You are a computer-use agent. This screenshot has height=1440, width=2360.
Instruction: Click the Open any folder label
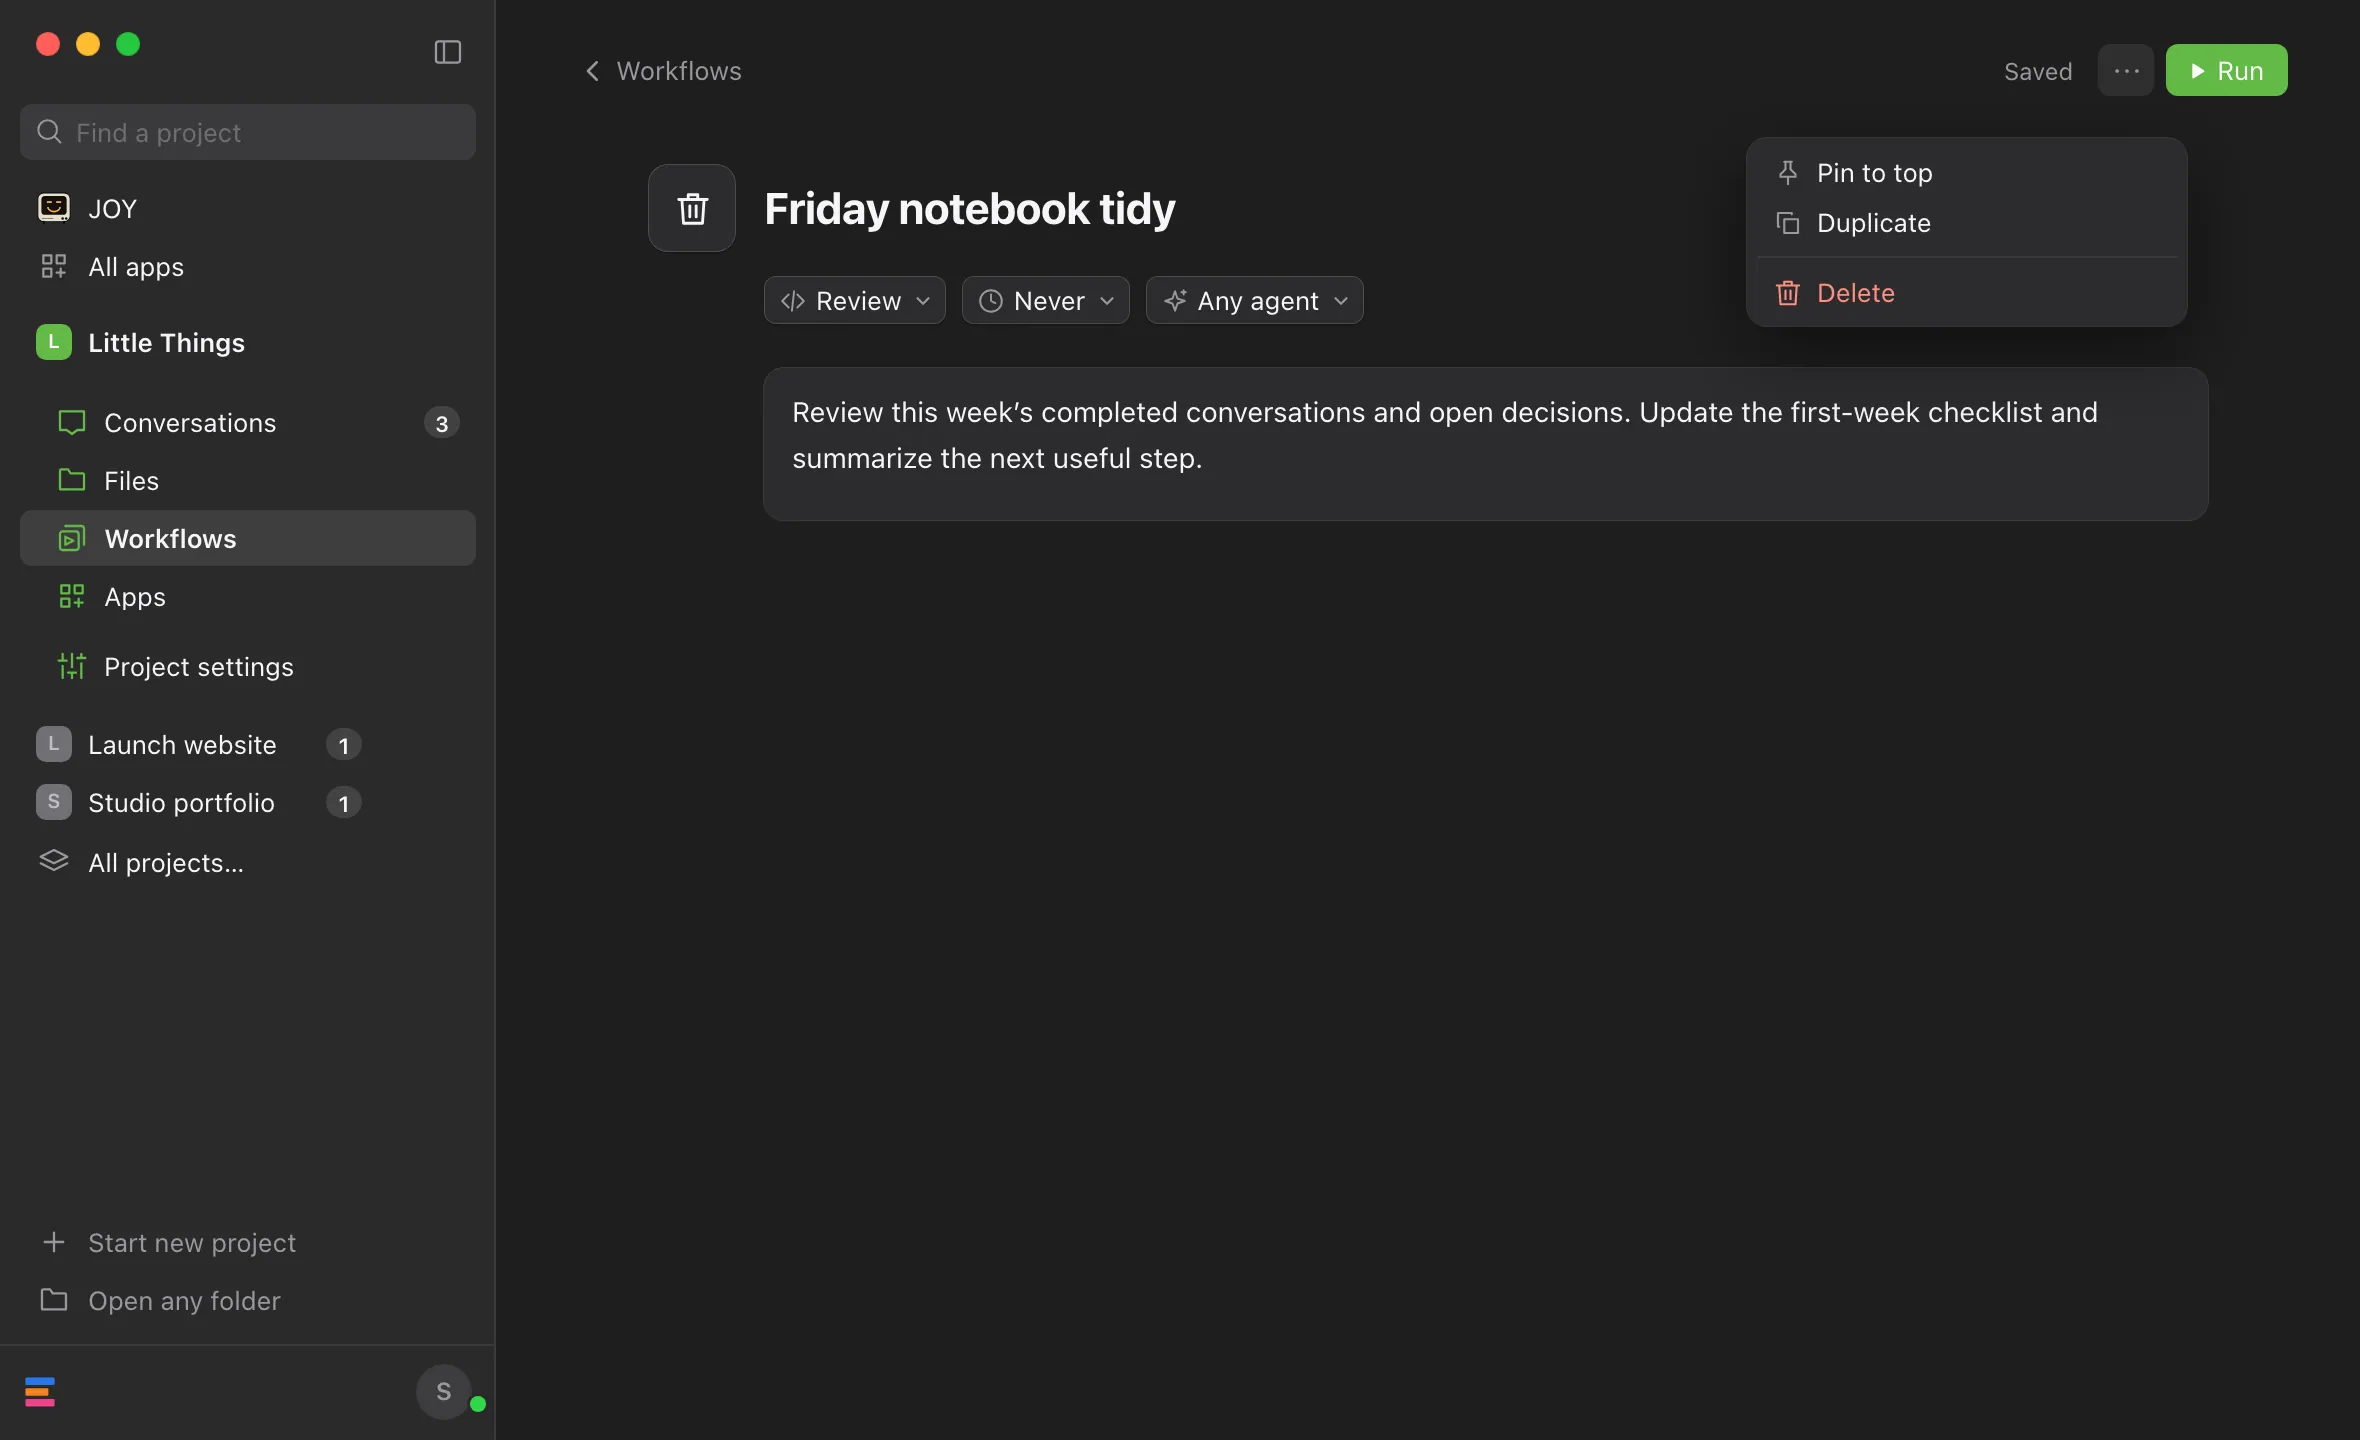click(x=184, y=1300)
